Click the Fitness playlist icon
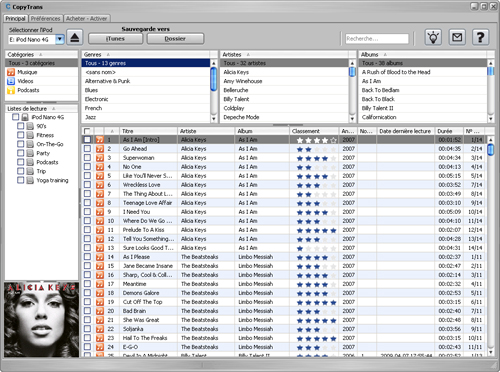Screen dimensions: 500x372 coord(30,135)
